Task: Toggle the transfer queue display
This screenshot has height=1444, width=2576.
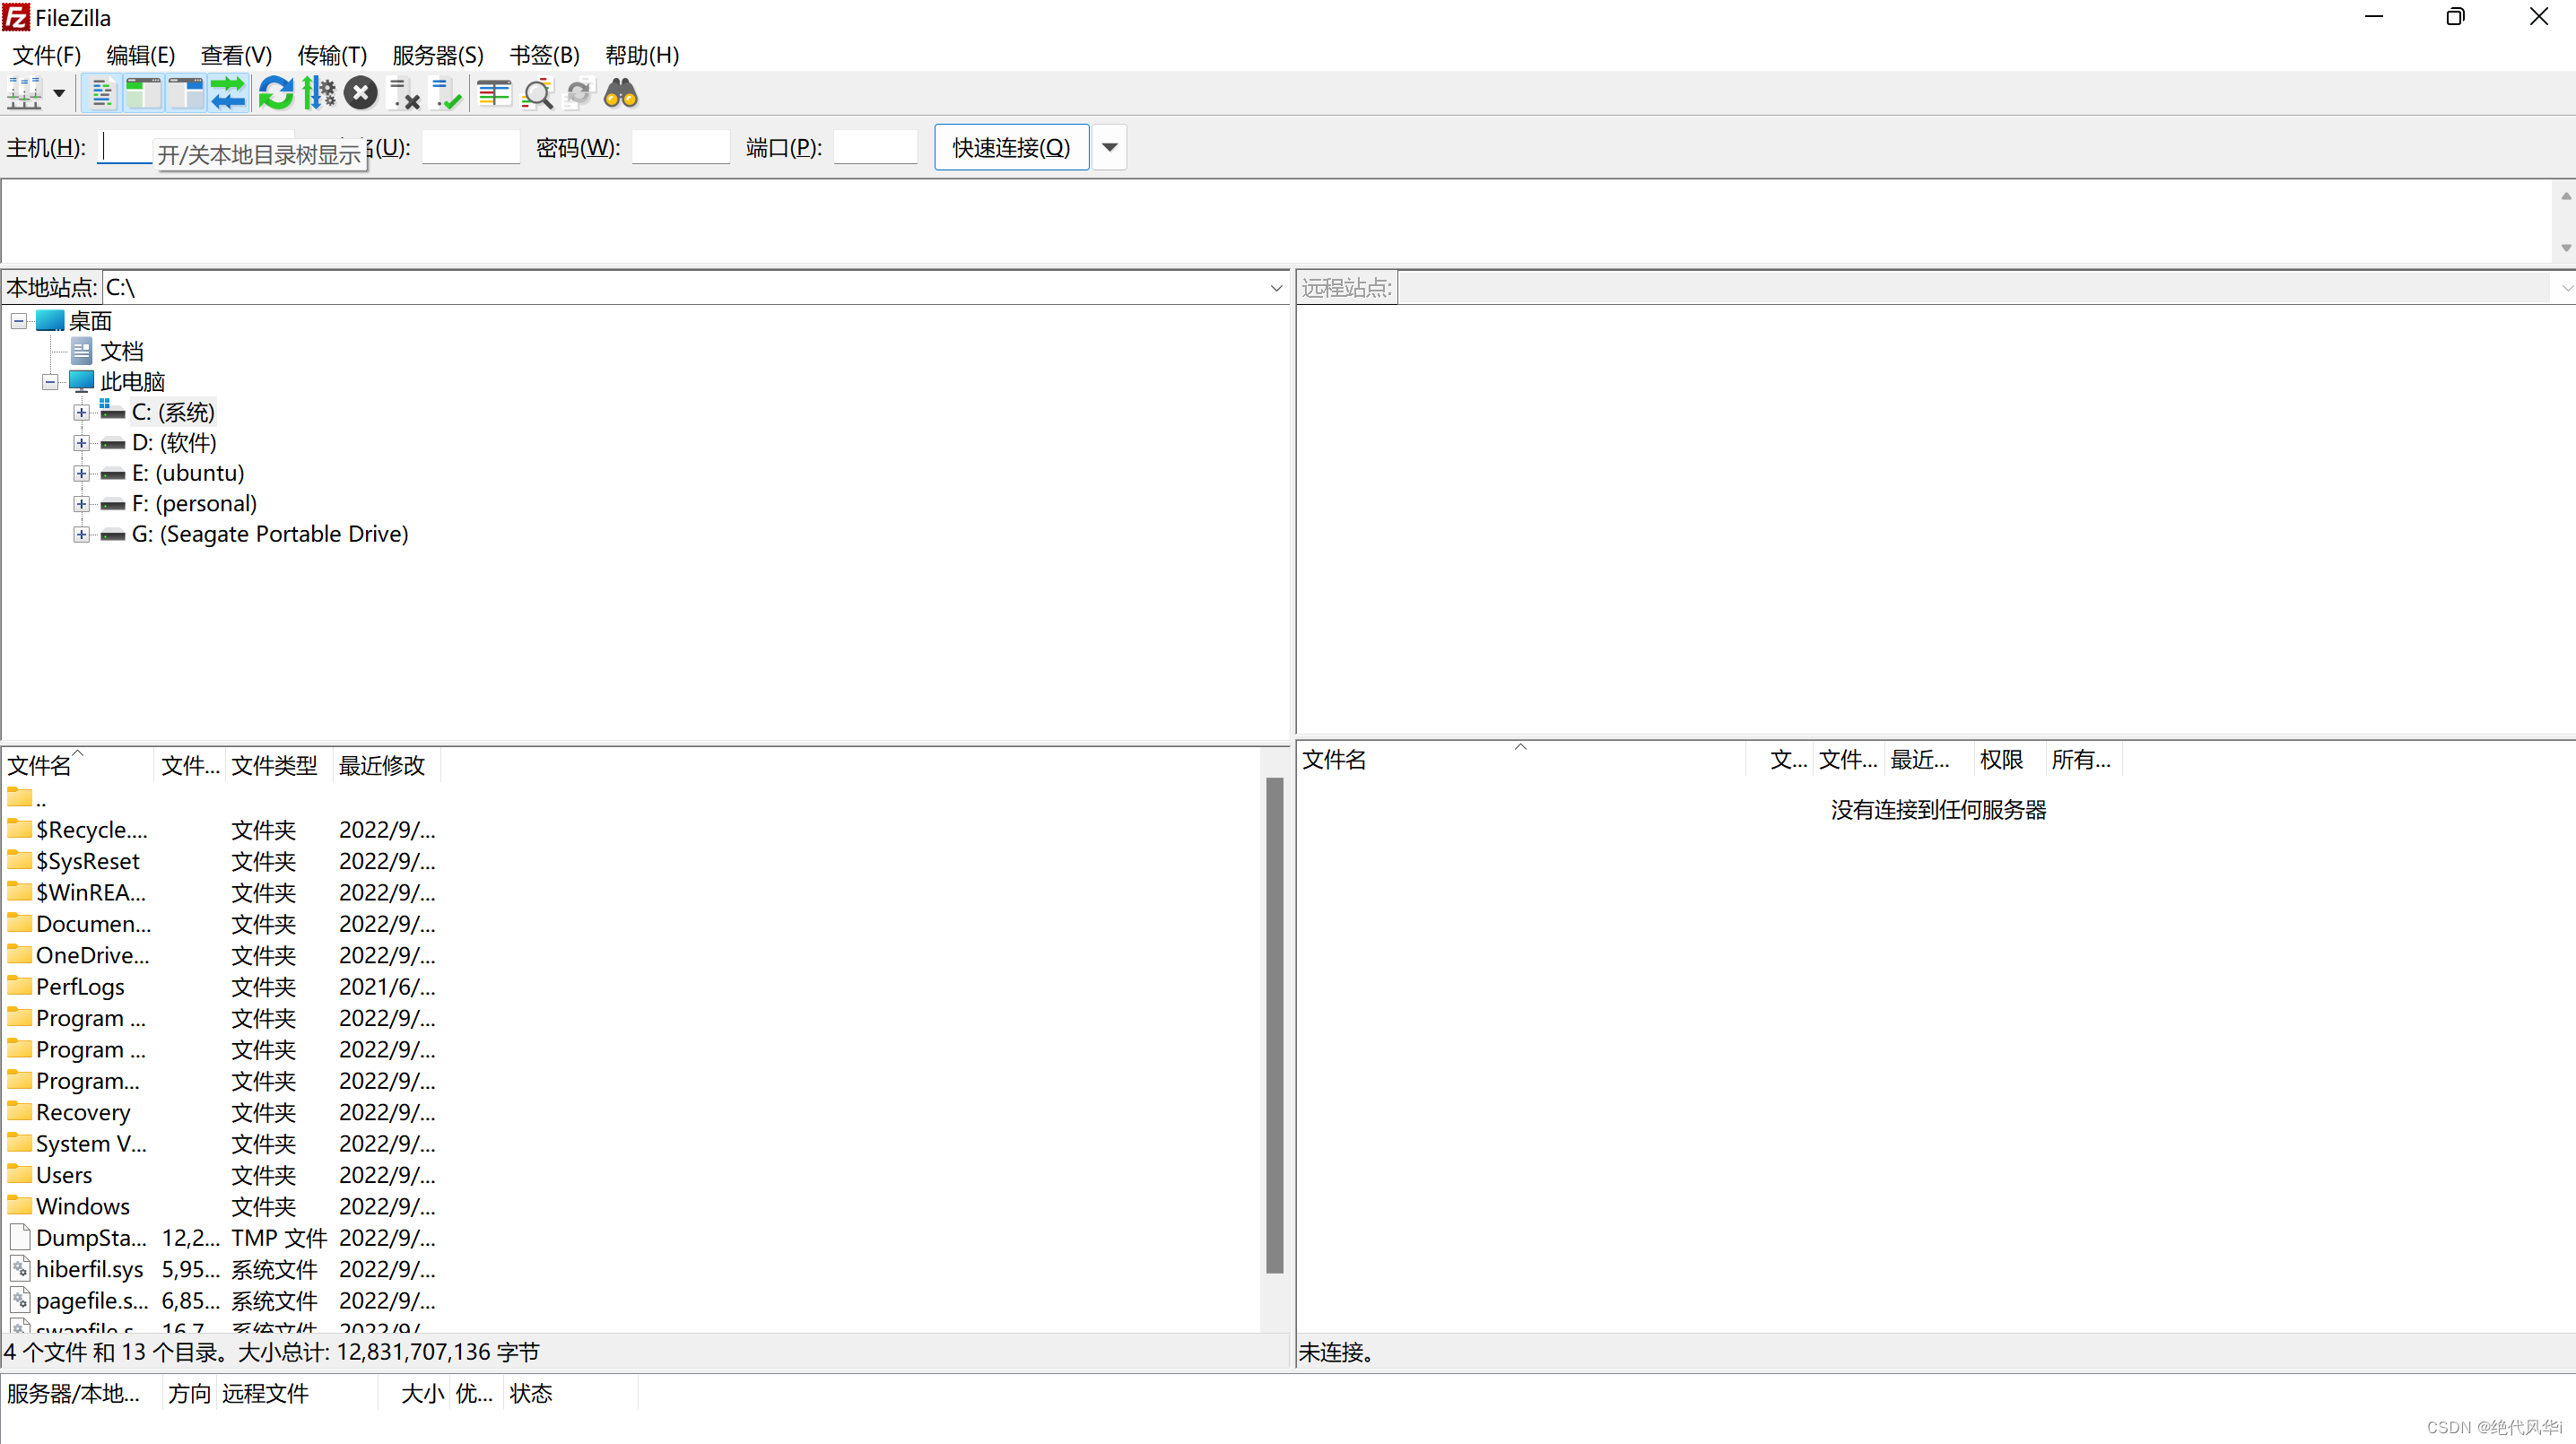Action: pyautogui.click(x=228, y=94)
